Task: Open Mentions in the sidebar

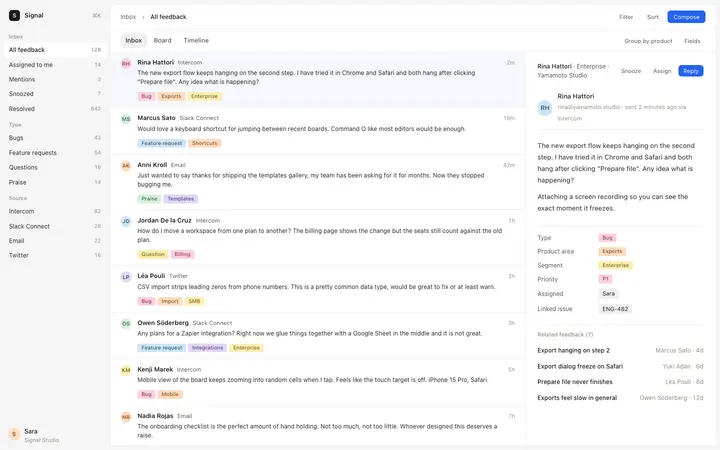Action: coord(55,79)
